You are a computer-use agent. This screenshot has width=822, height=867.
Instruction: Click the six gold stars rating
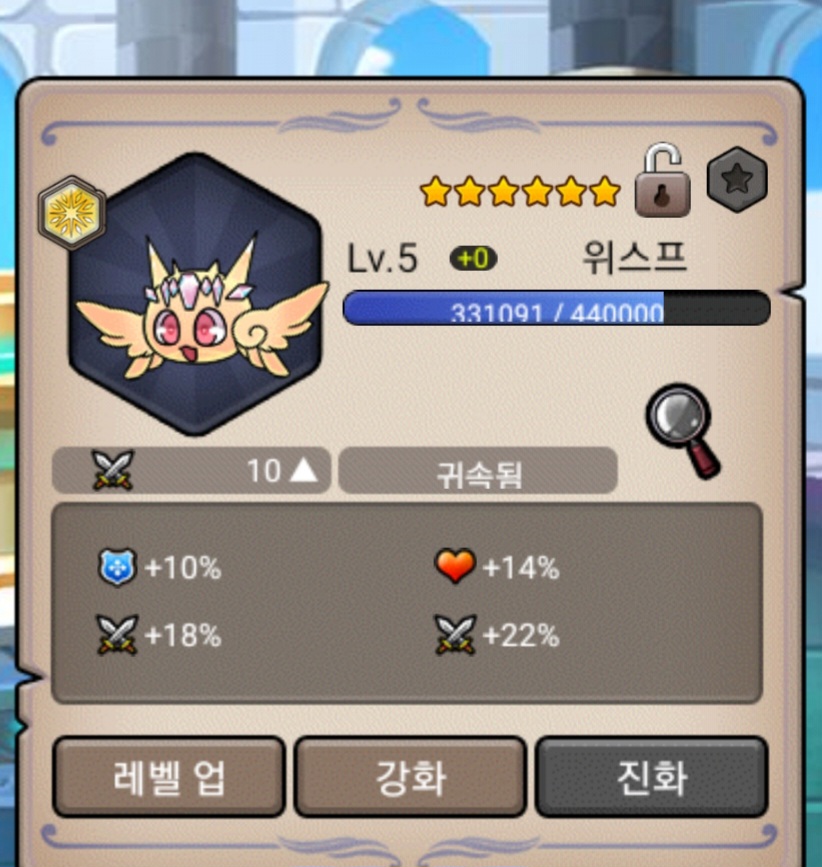(x=520, y=191)
